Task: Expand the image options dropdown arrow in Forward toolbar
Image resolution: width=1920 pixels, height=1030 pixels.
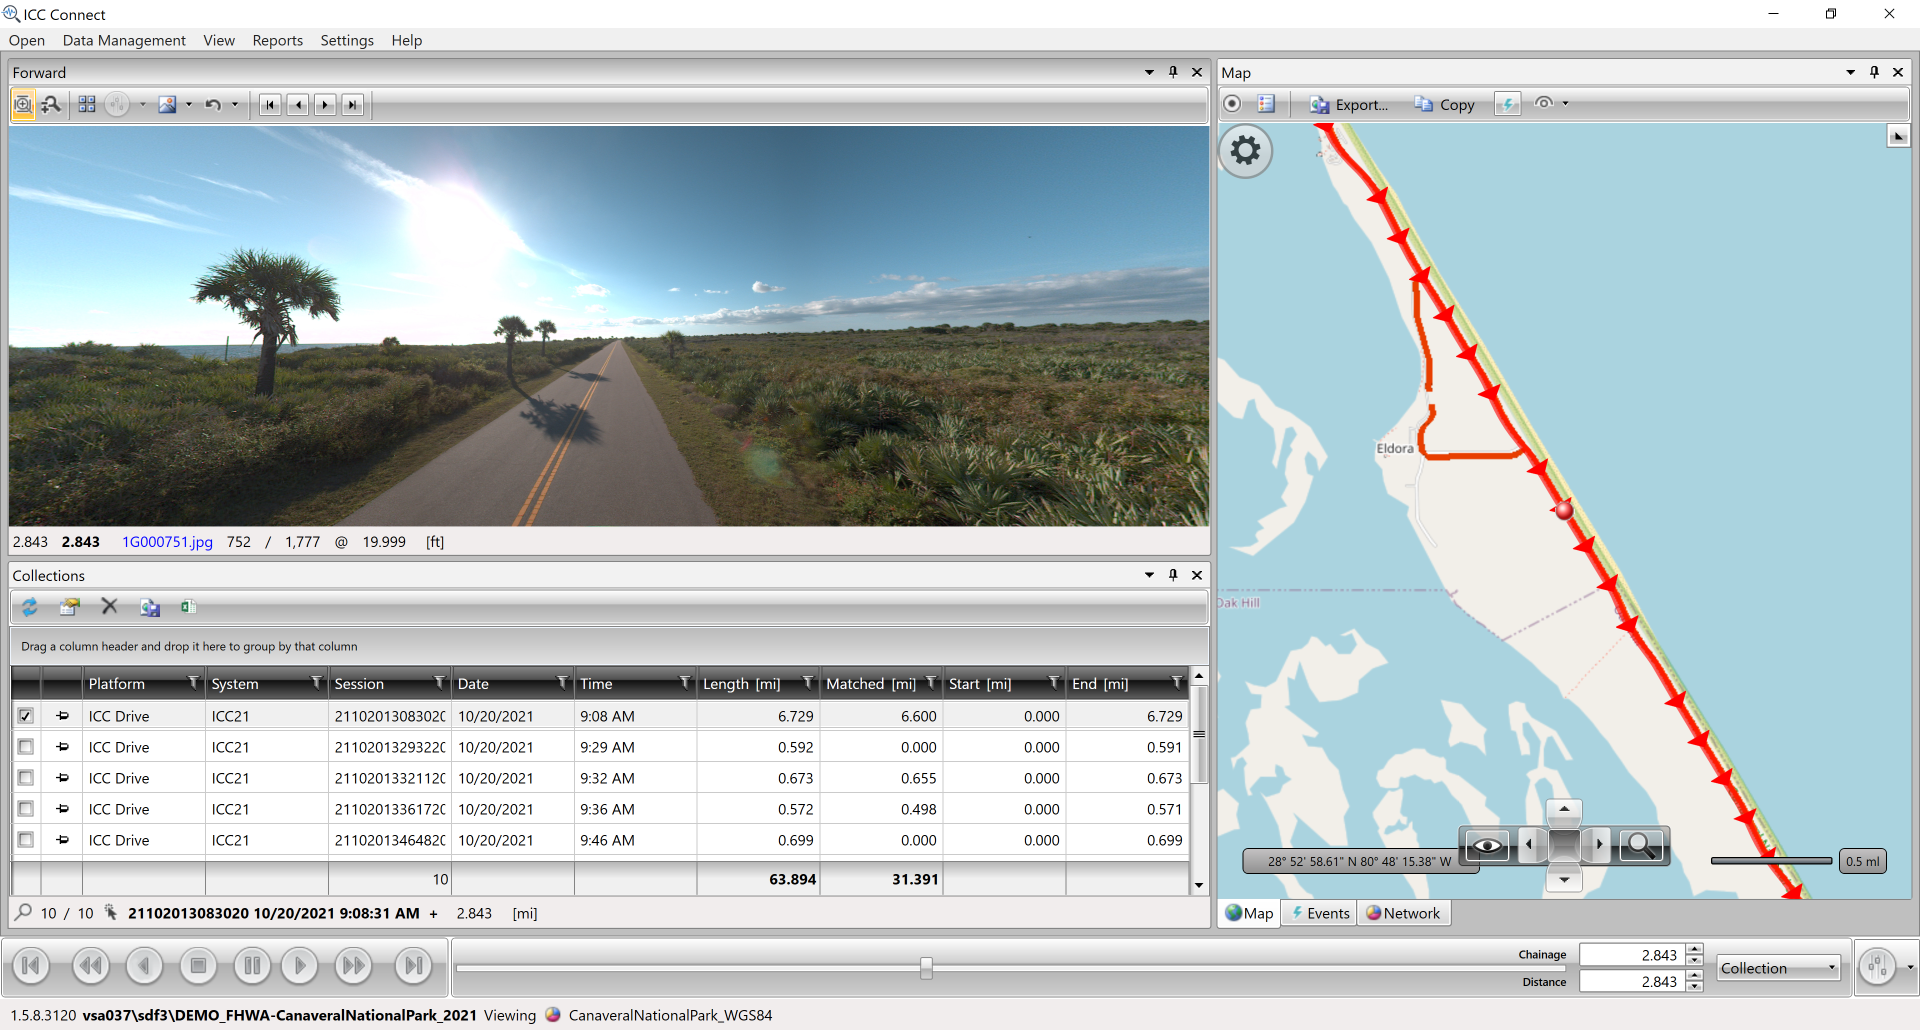Action: (189, 105)
